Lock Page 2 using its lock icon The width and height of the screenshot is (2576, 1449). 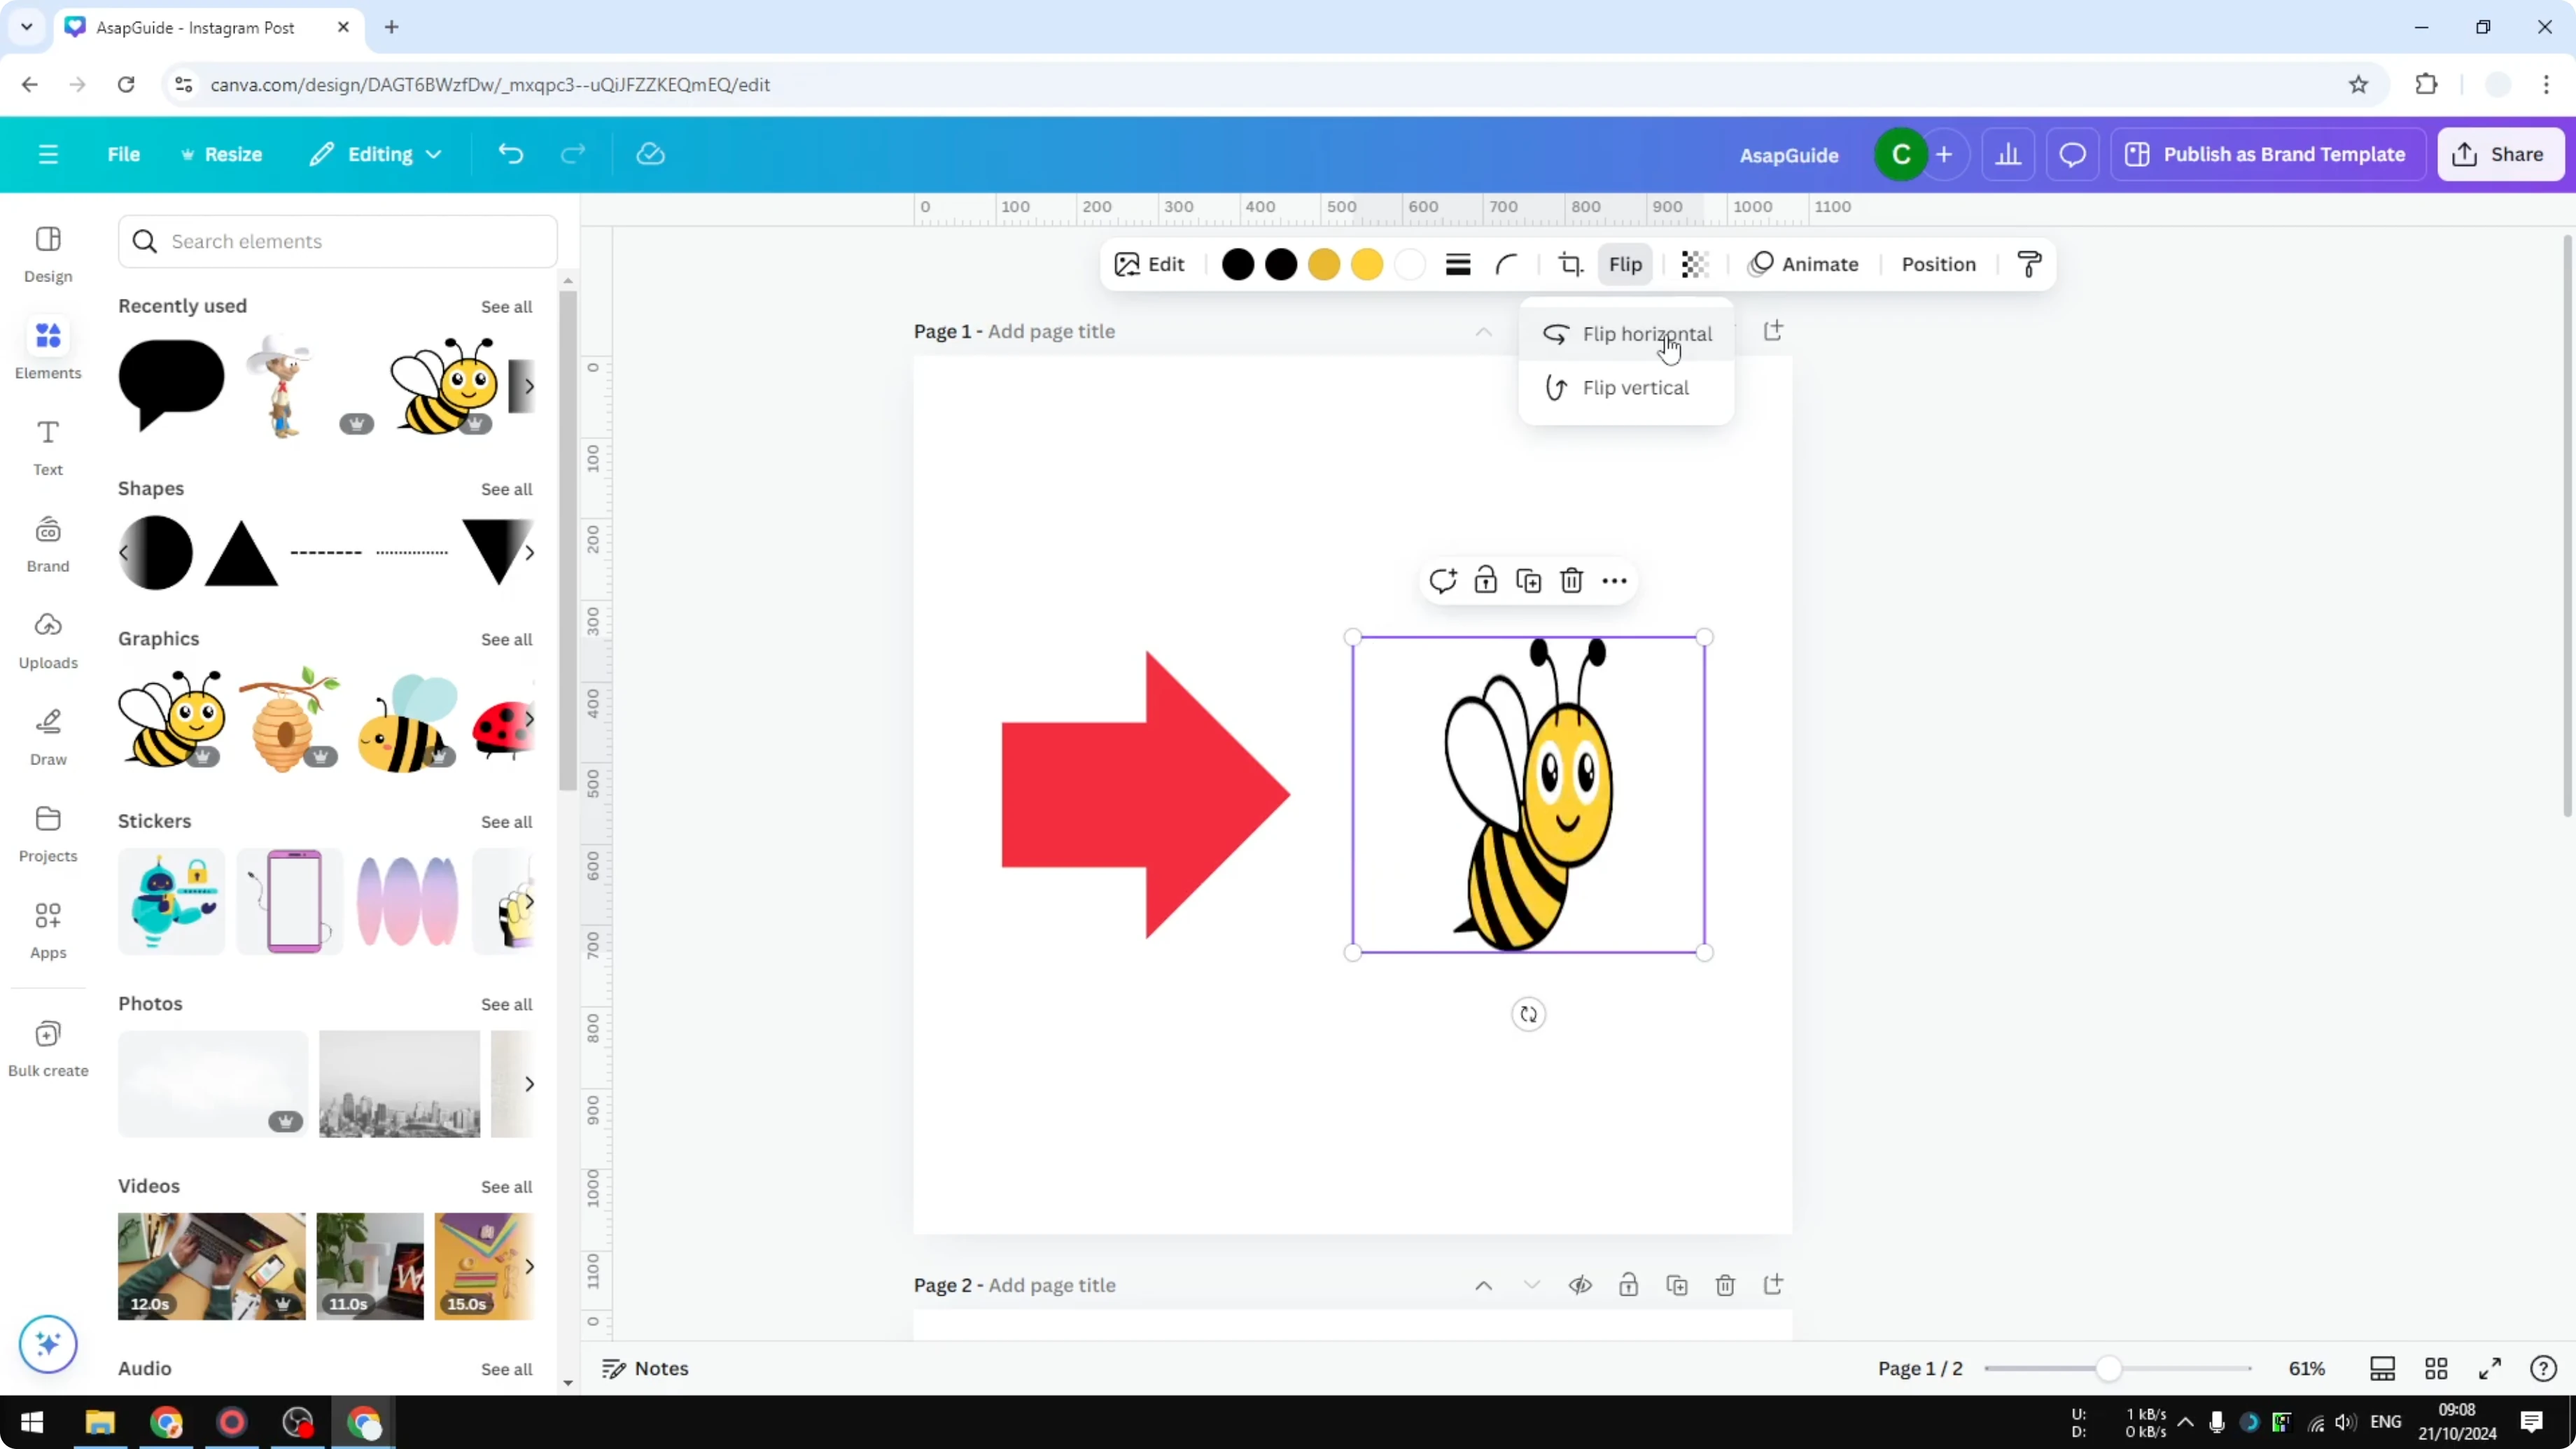click(x=1628, y=1285)
